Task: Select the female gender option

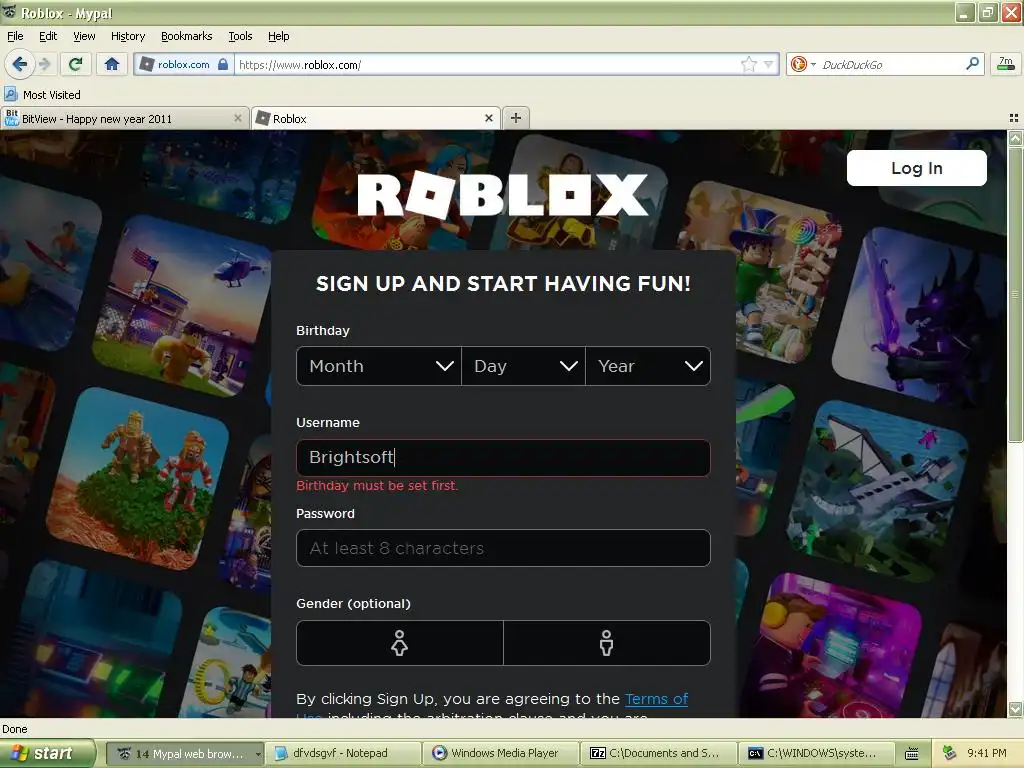Action: (400, 643)
